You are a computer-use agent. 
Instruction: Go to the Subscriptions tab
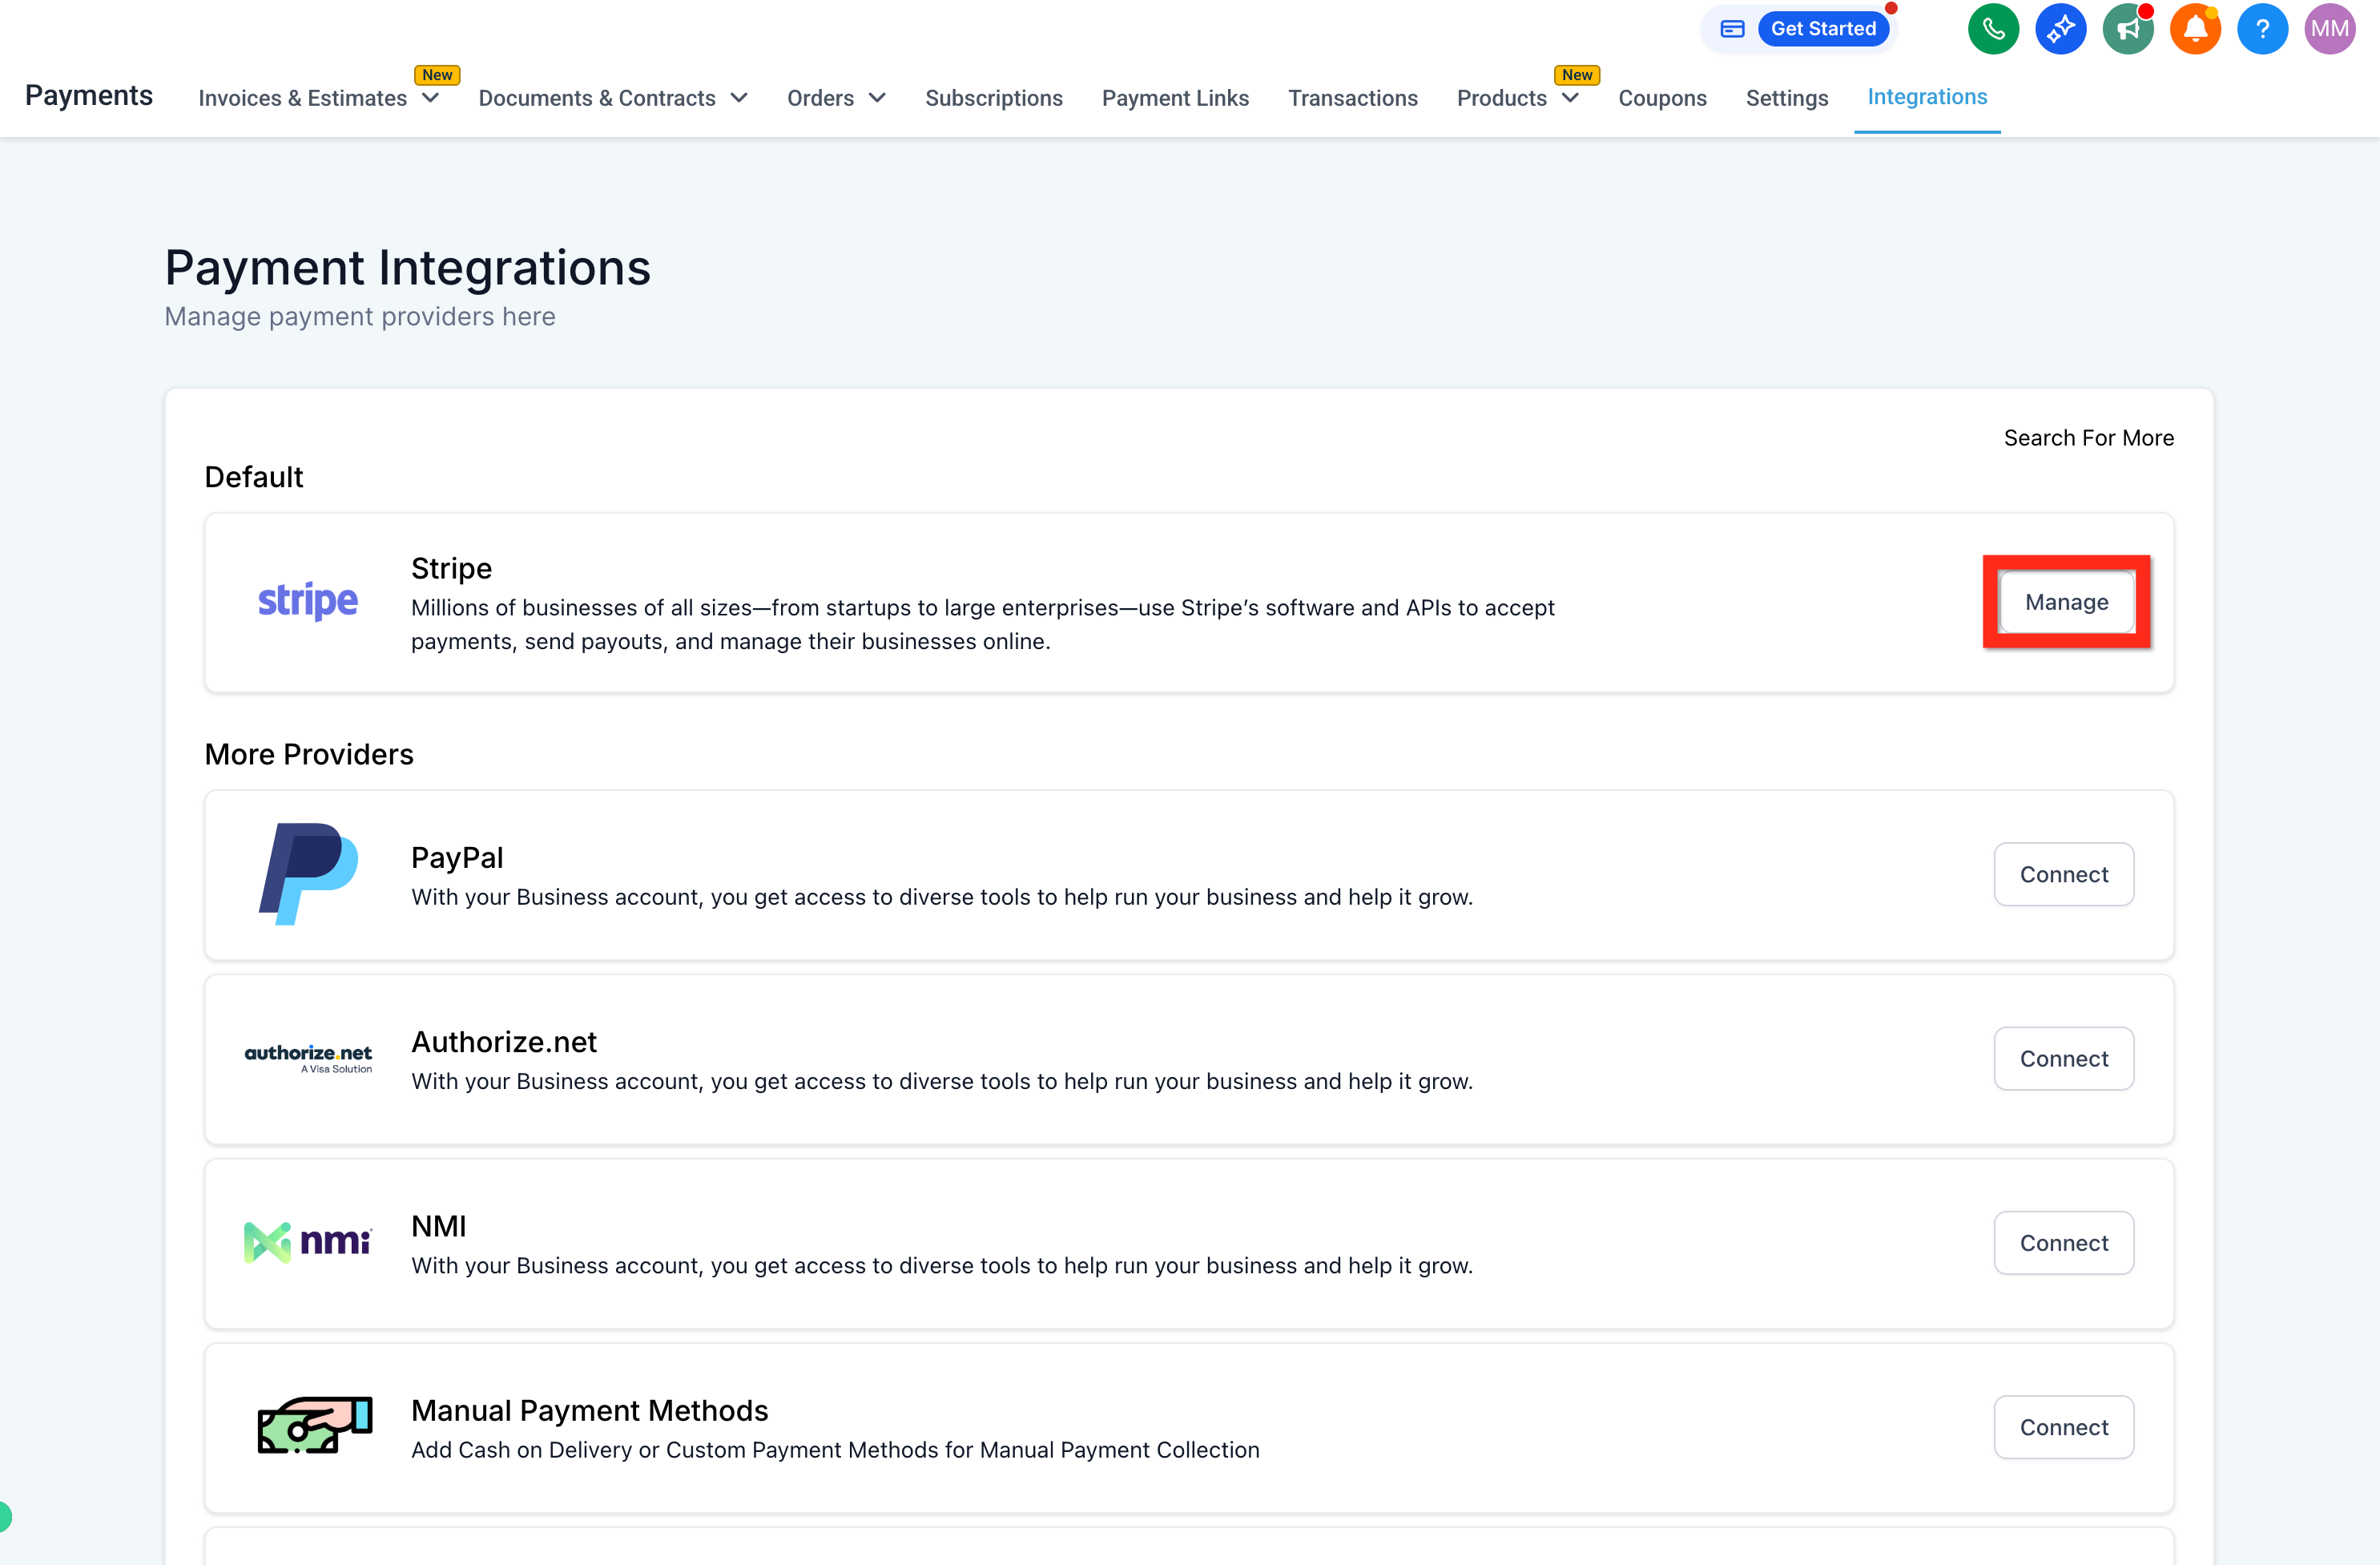pyautogui.click(x=993, y=98)
